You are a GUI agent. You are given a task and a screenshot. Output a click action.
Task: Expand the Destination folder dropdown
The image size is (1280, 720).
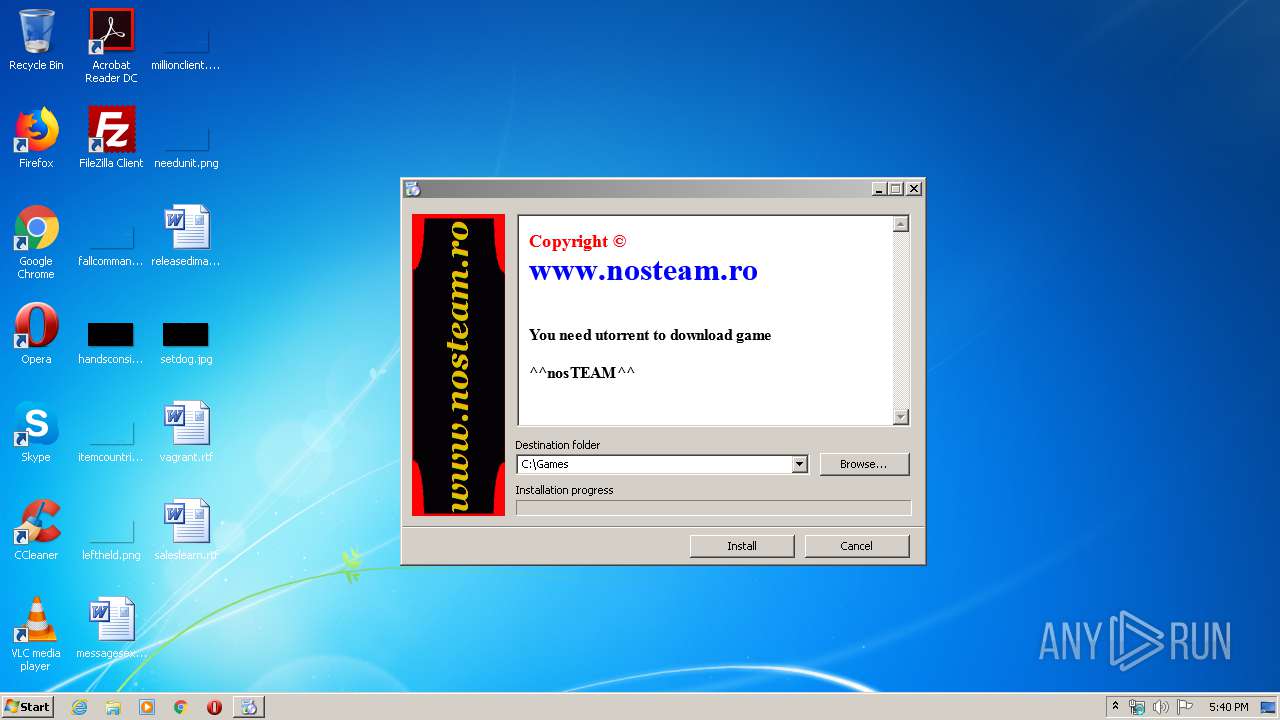pos(799,464)
